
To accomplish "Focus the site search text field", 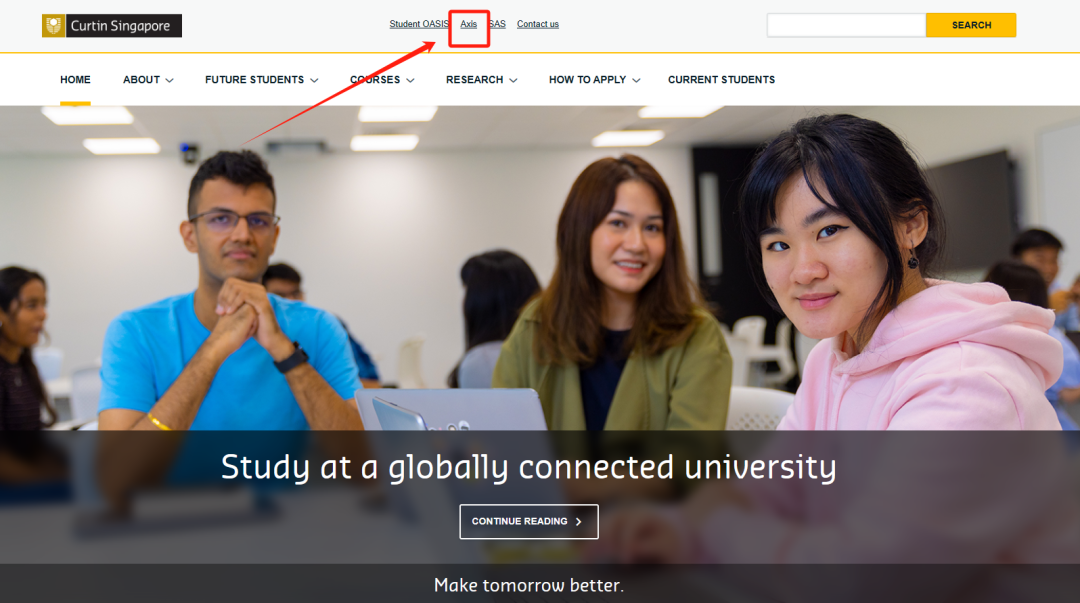I will (x=846, y=25).
